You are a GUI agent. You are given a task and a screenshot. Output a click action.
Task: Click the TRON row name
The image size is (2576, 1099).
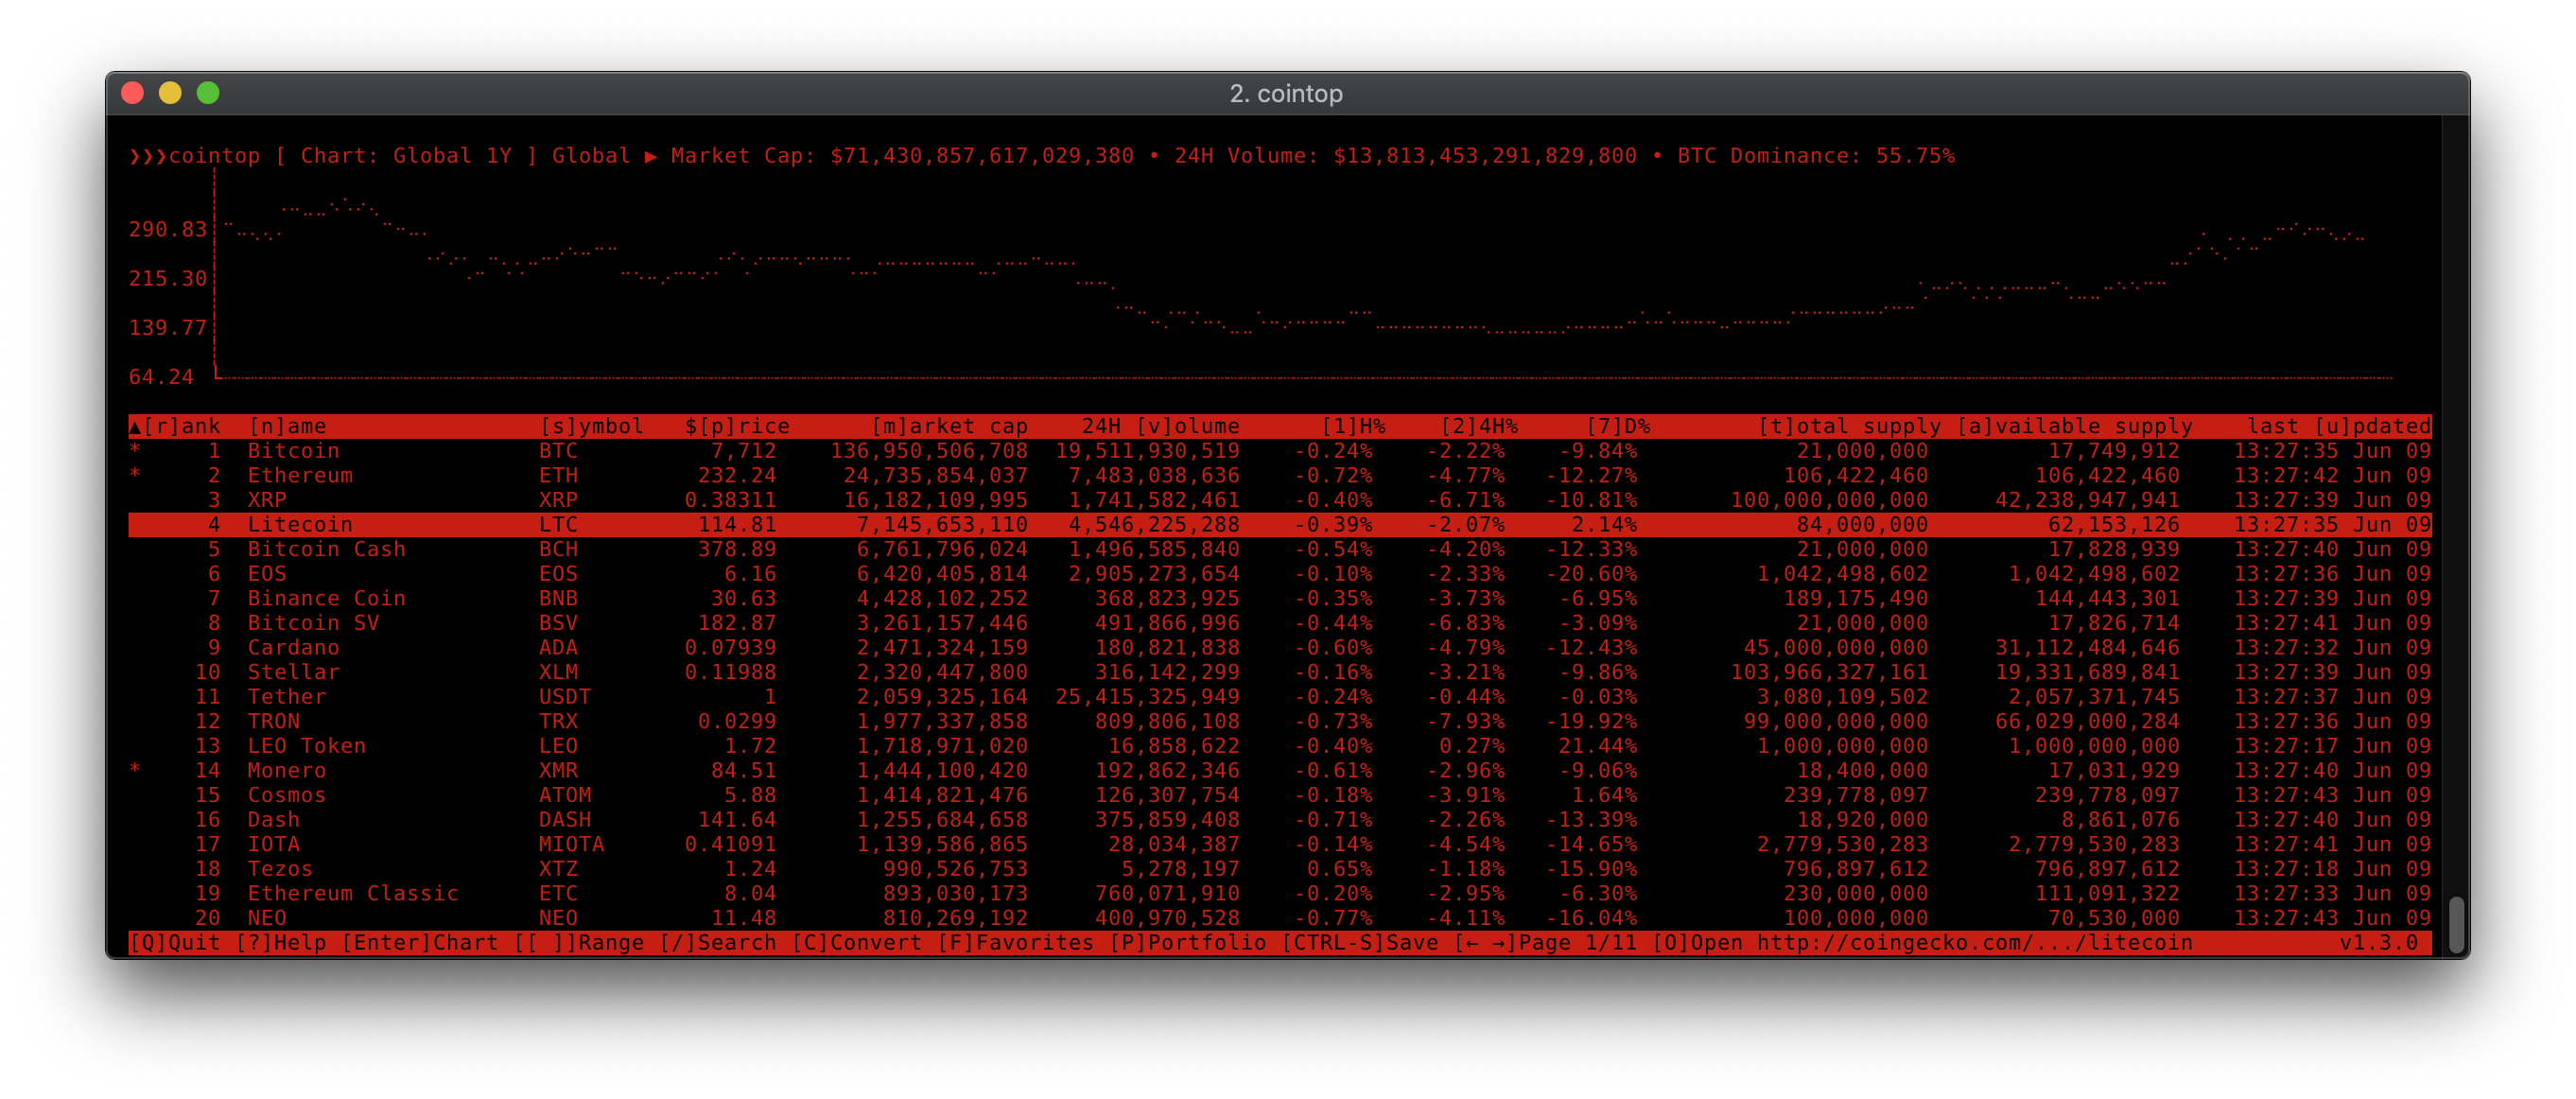273,721
